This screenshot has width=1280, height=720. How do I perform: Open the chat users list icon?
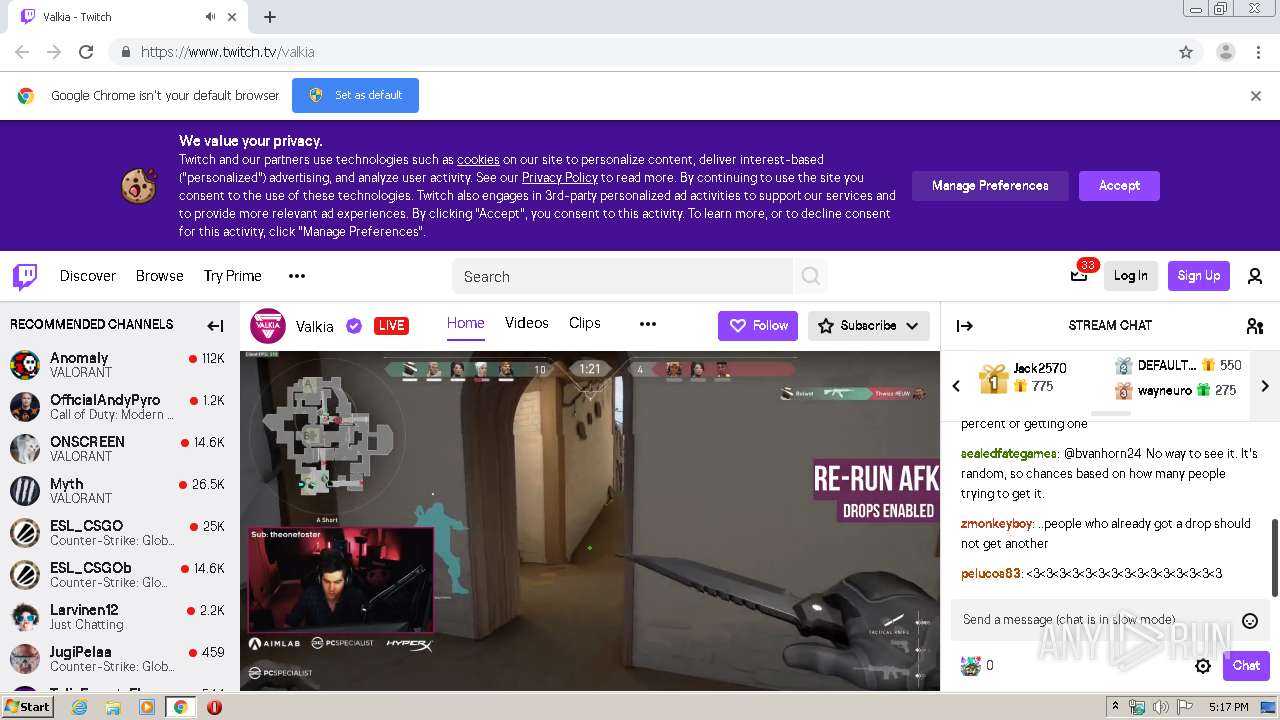click(x=1255, y=325)
